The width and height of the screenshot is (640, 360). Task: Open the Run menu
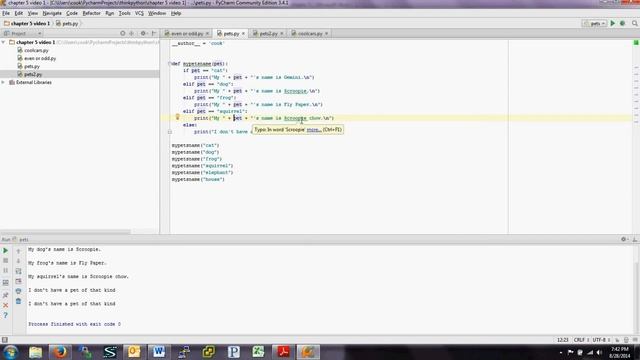click(109, 13)
